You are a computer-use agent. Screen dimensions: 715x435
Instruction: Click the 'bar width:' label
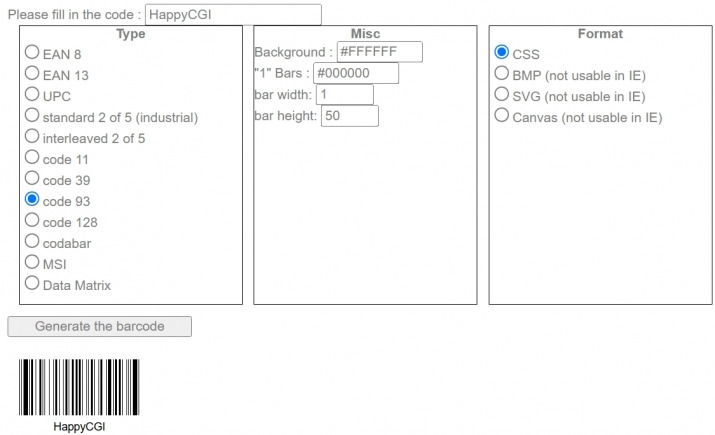pos(283,94)
